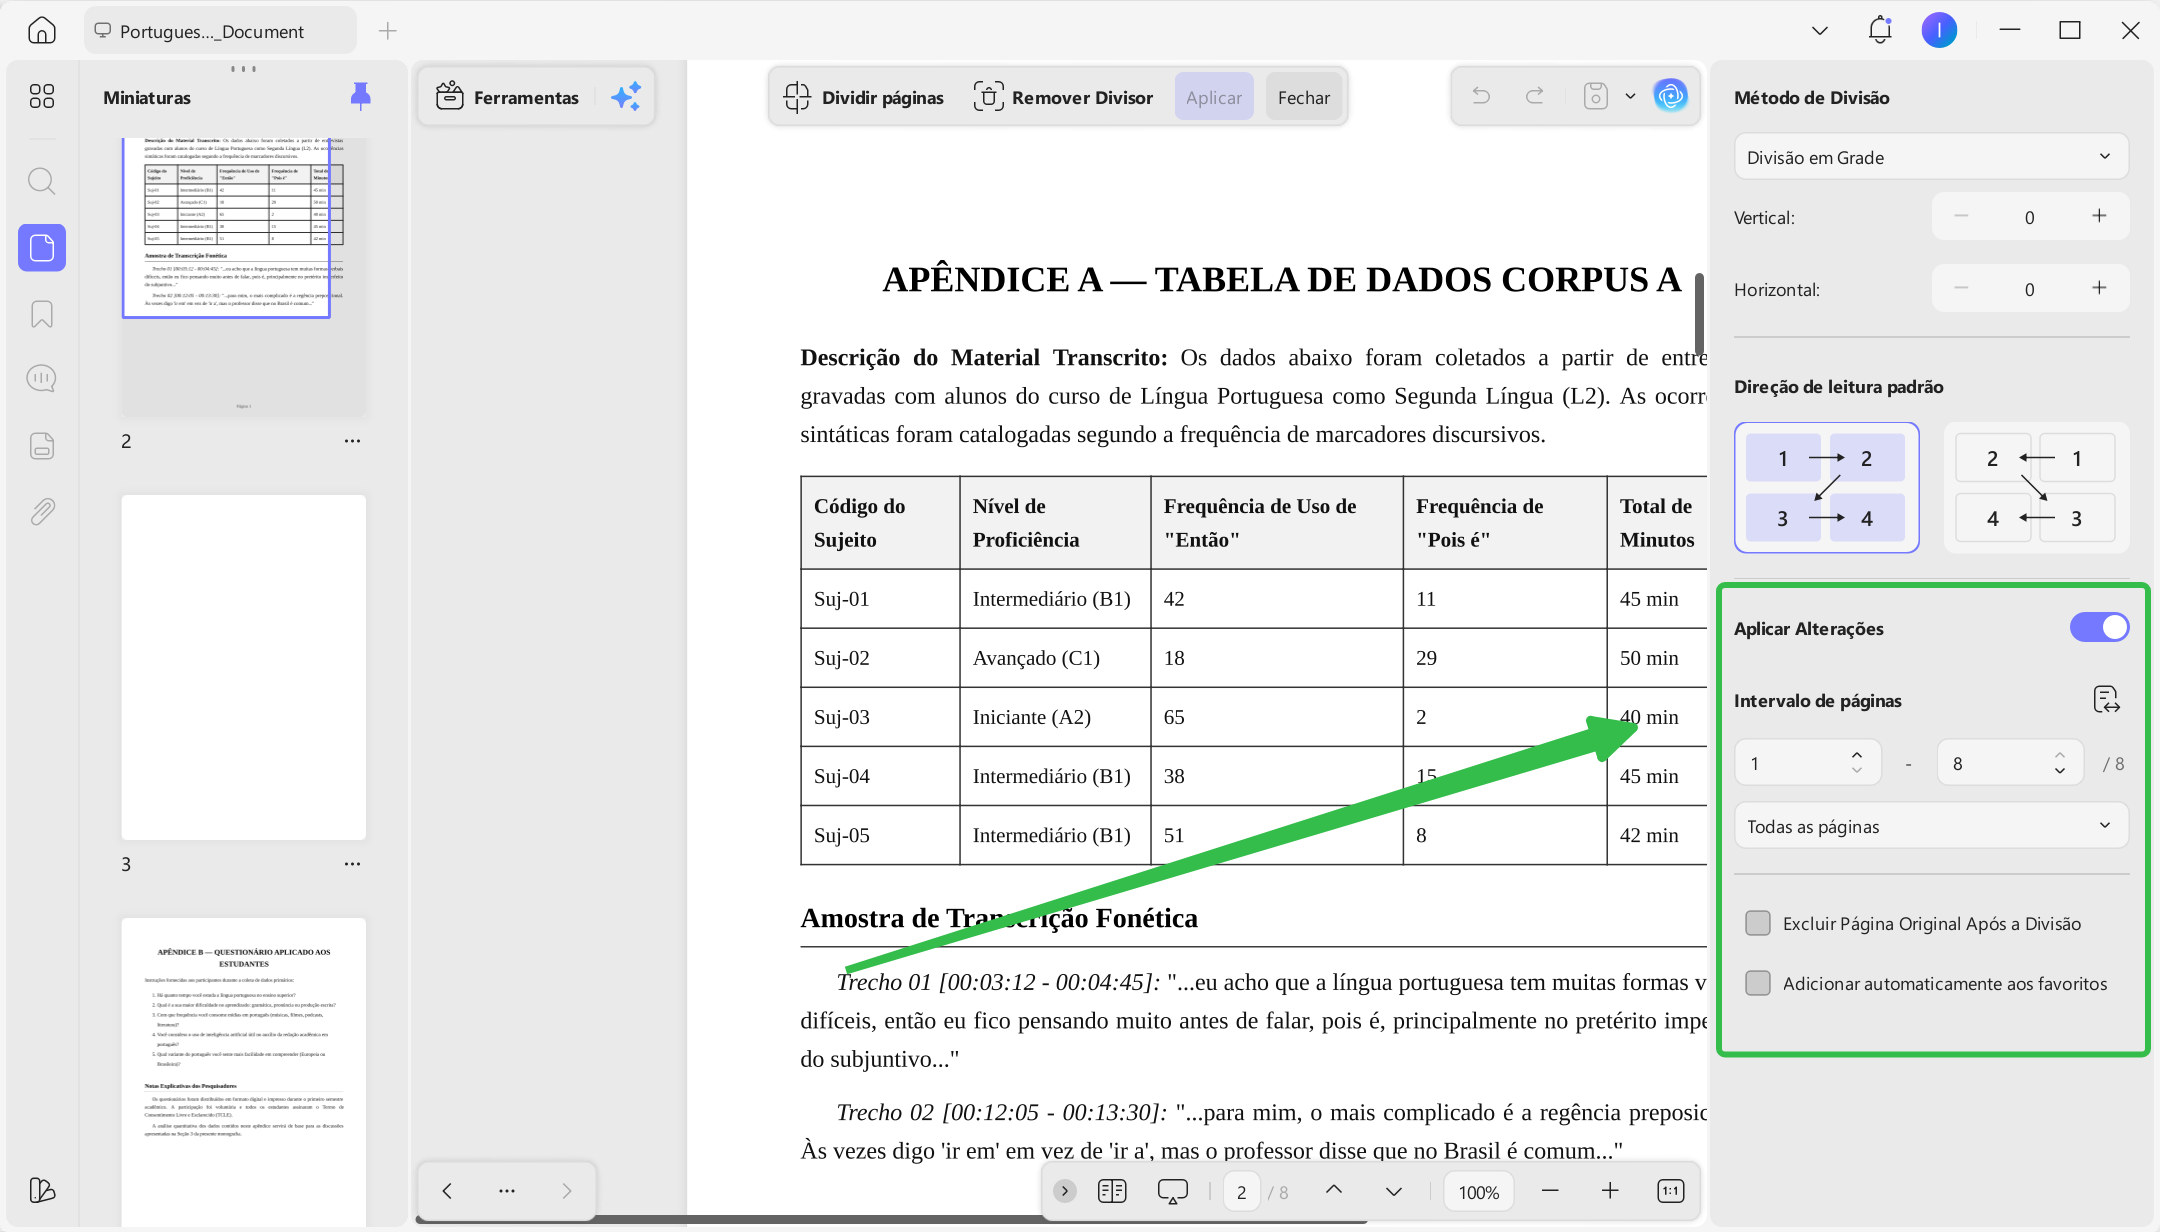This screenshot has width=2160, height=1232.
Task: Increase Horizontal divisions with plus
Action: [2099, 288]
